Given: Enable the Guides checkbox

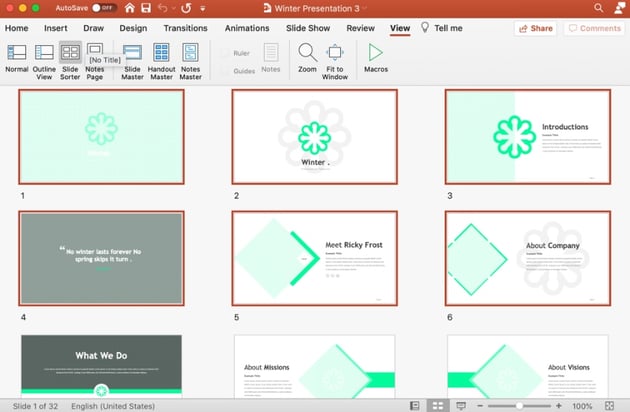Looking at the screenshot, I should point(223,70).
